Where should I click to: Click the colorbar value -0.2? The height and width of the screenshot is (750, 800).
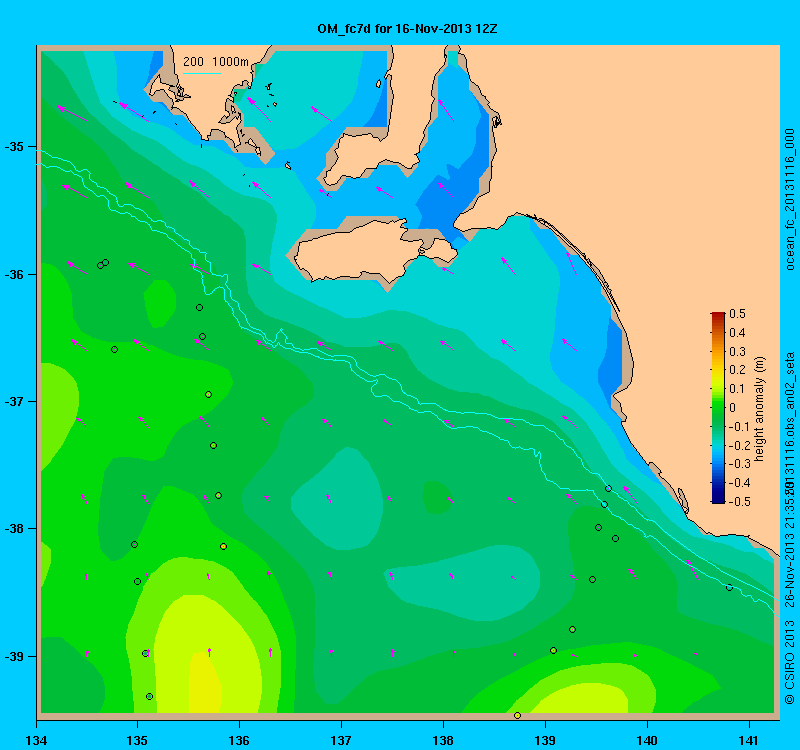click(739, 445)
